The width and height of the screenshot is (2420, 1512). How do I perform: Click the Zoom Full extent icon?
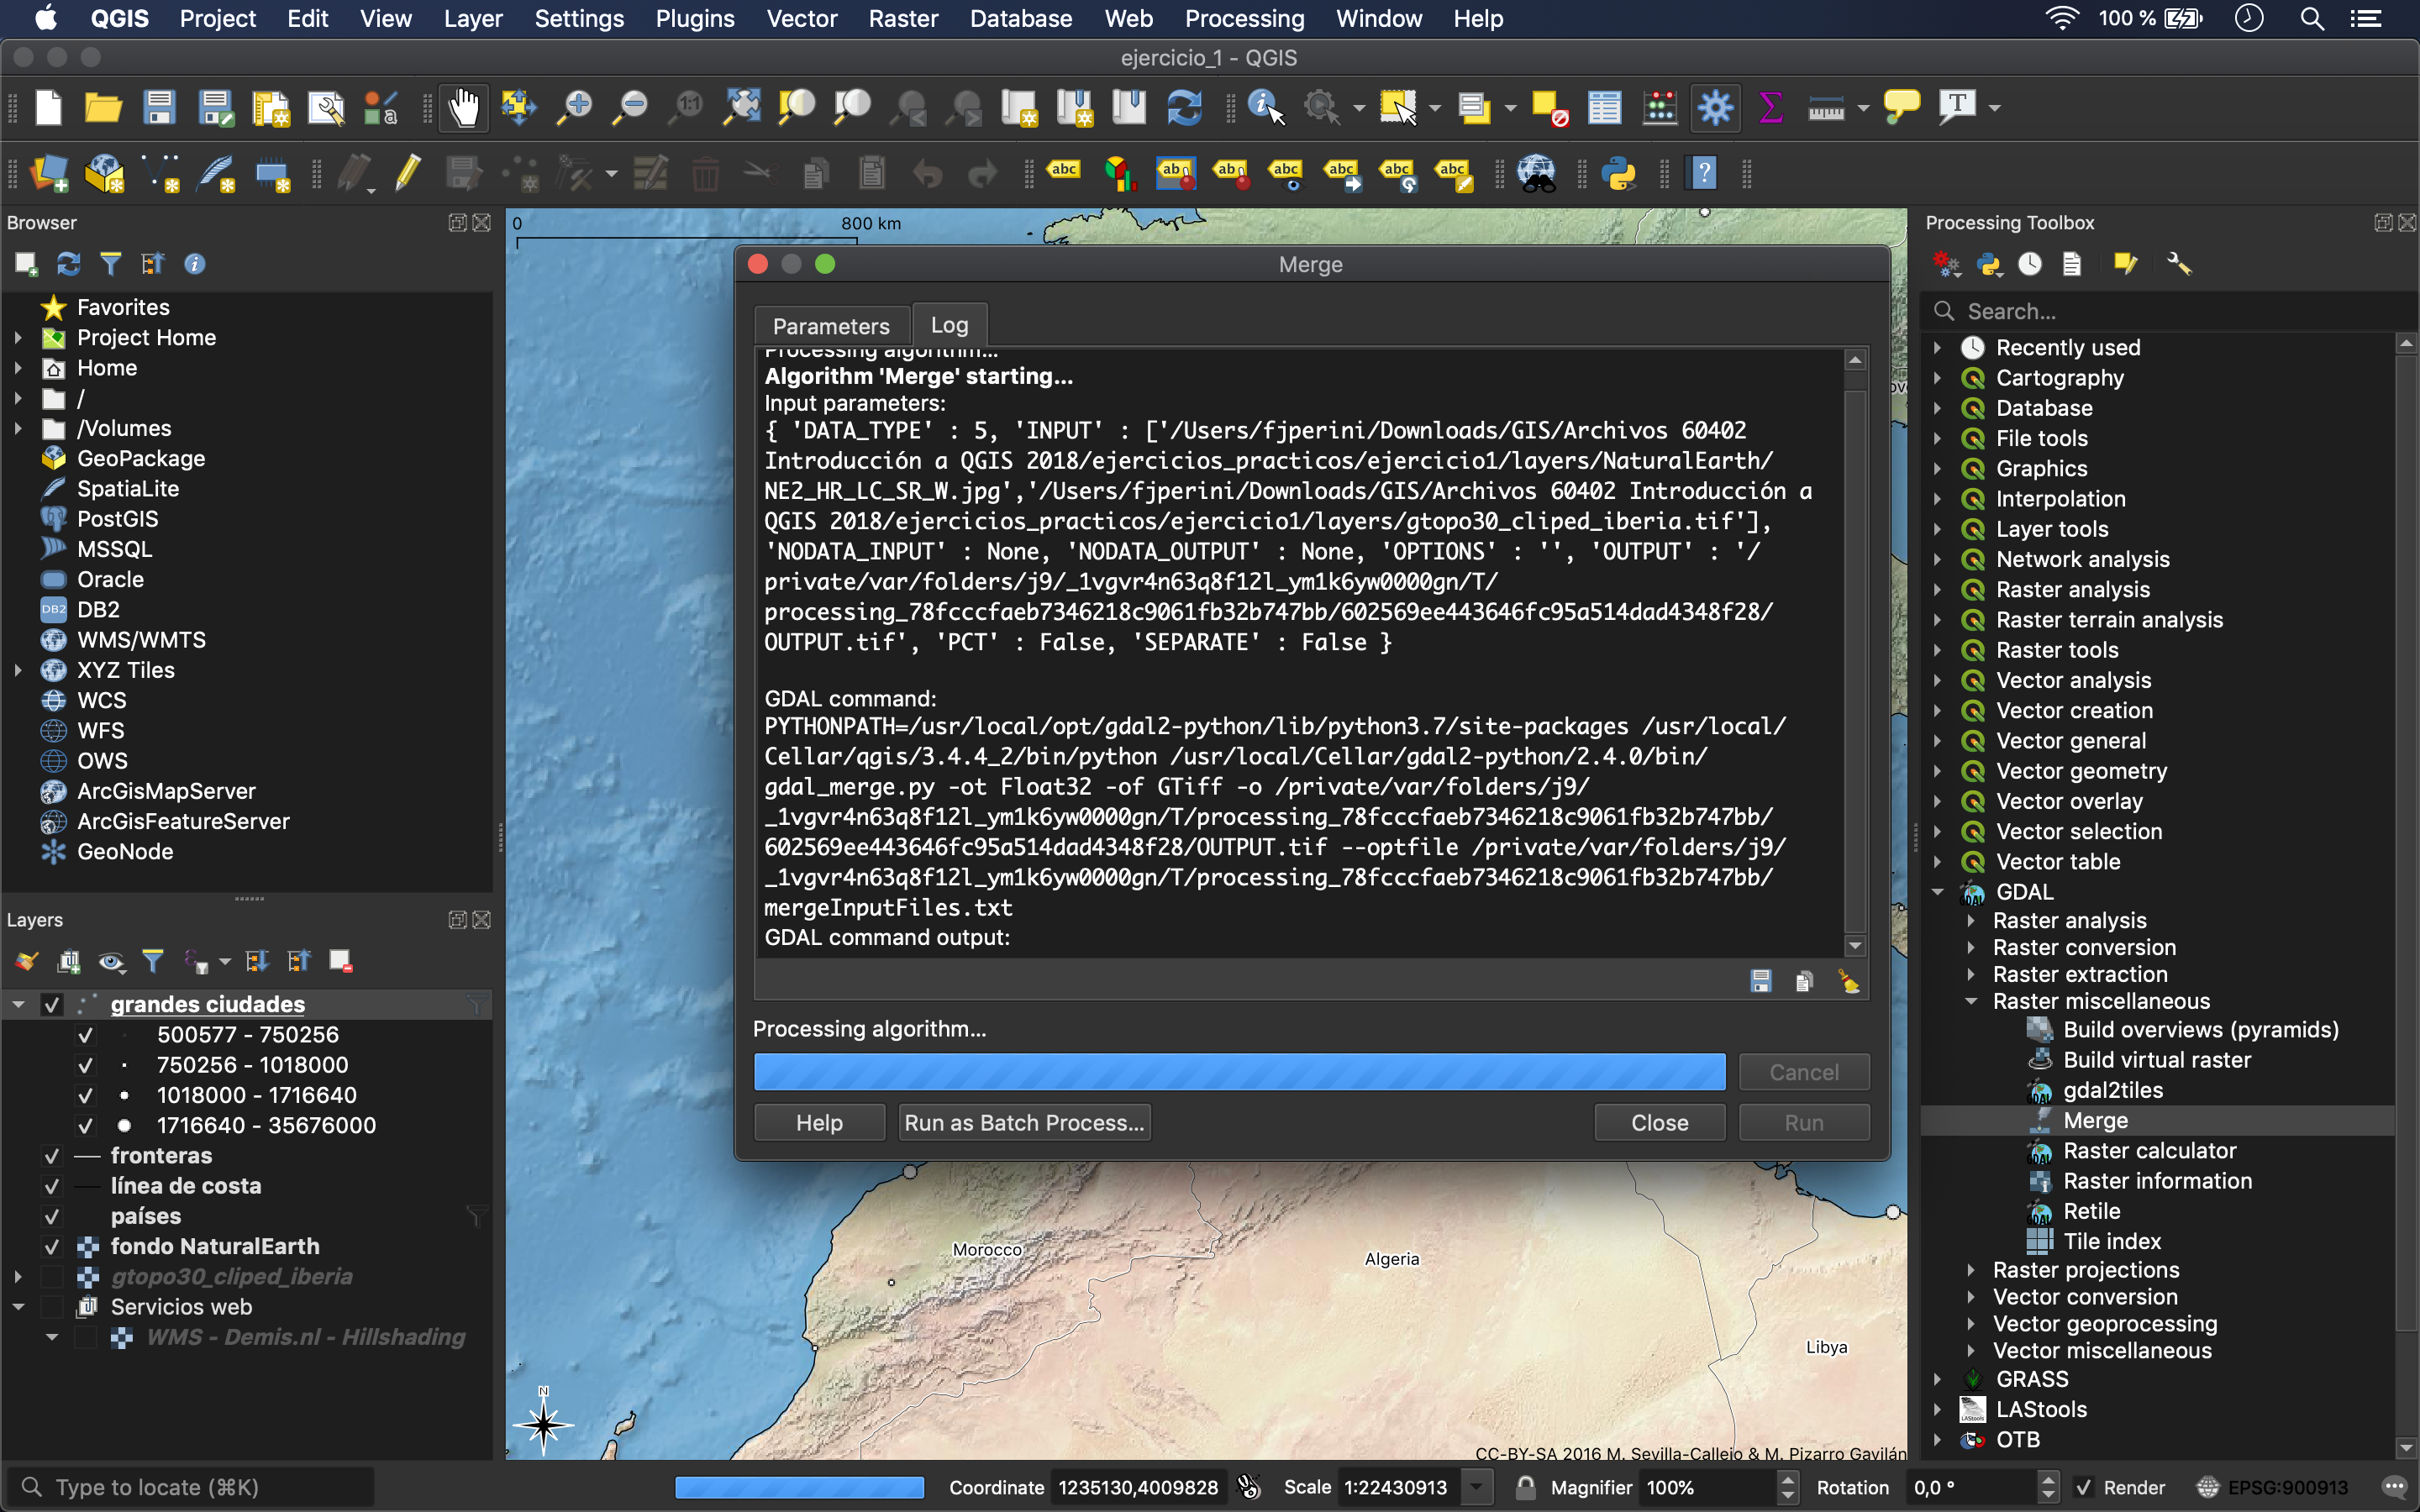(x=742, y=107)
